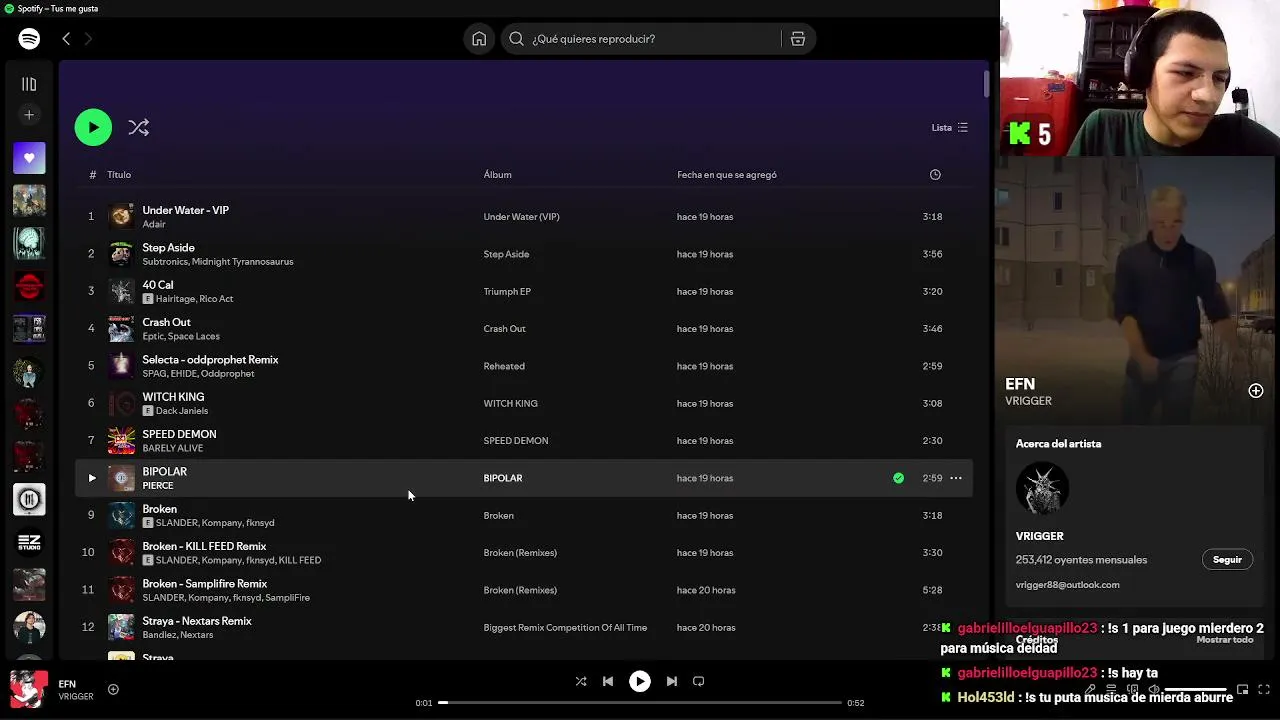
Task: Select Selecta - oddprophet Remix track
Action: pos(210,359)
